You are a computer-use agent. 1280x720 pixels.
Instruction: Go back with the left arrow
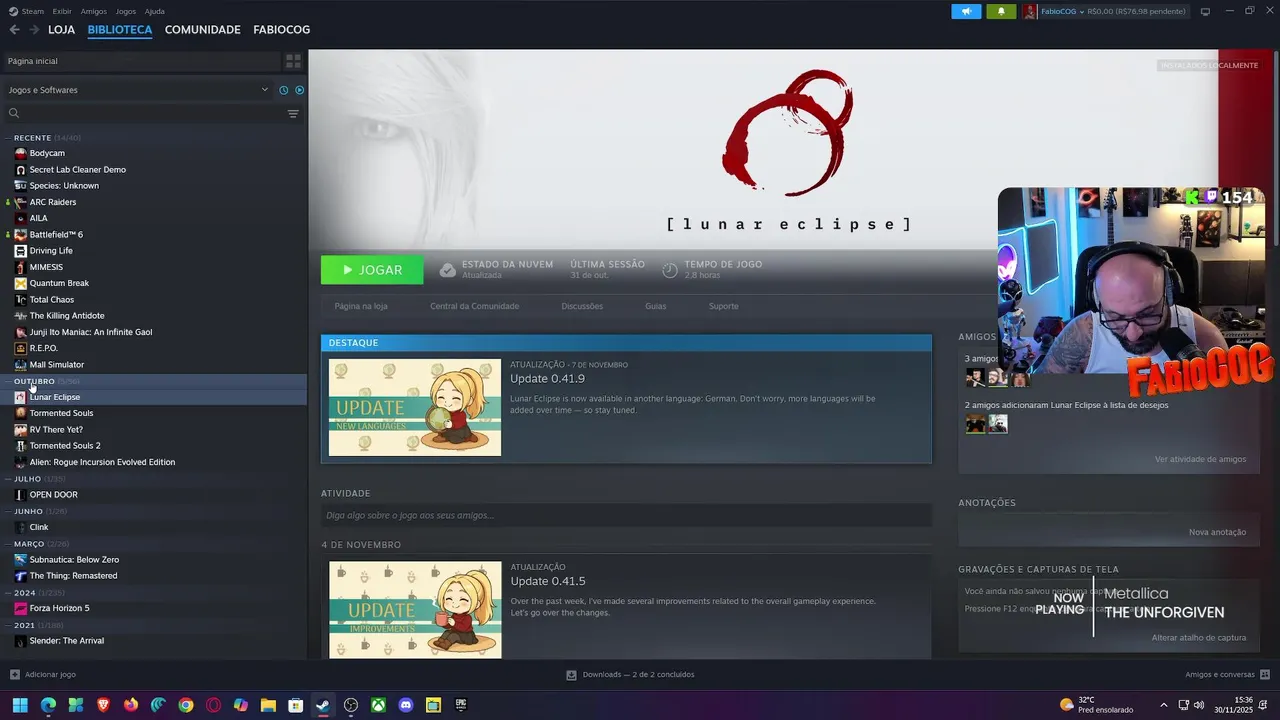pyautogui.click(x=14, y=30)
